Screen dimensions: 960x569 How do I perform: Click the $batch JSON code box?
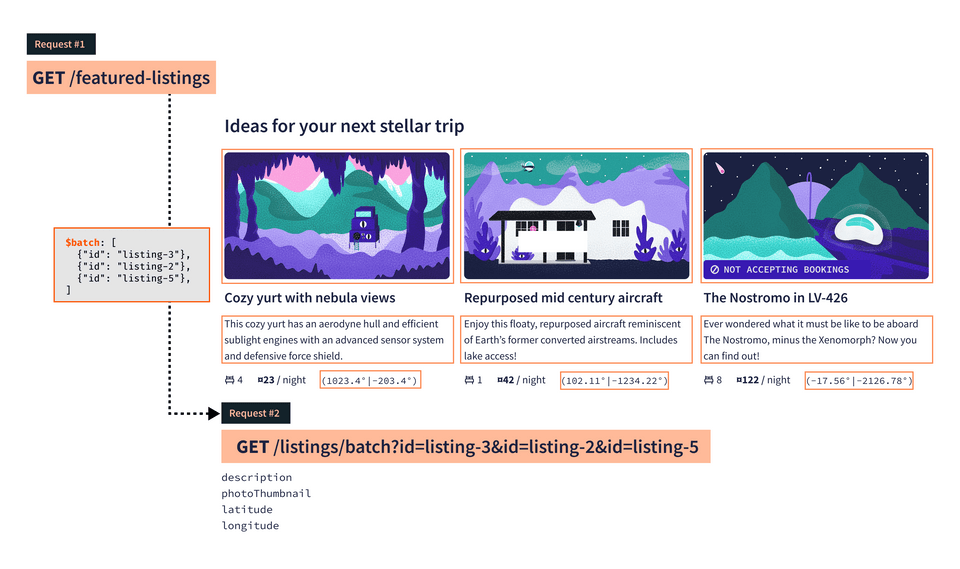click(x=130, y=266)
